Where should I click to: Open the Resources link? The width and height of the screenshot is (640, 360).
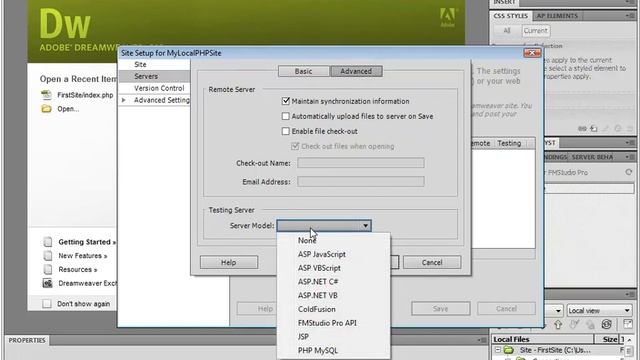pos(78,269)
